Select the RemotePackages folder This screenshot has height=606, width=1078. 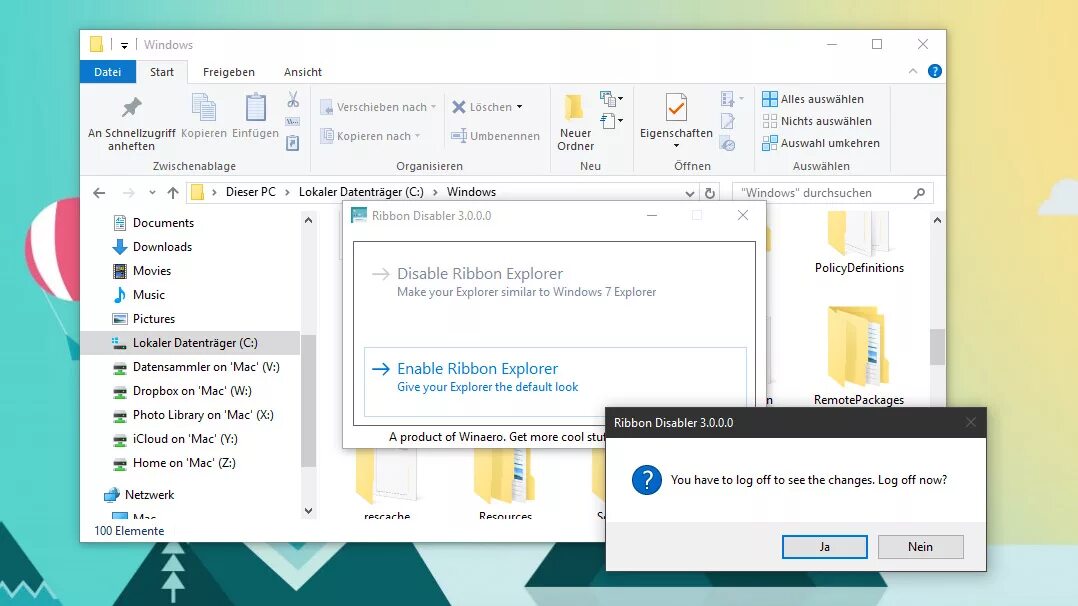[x=859, y=356]
